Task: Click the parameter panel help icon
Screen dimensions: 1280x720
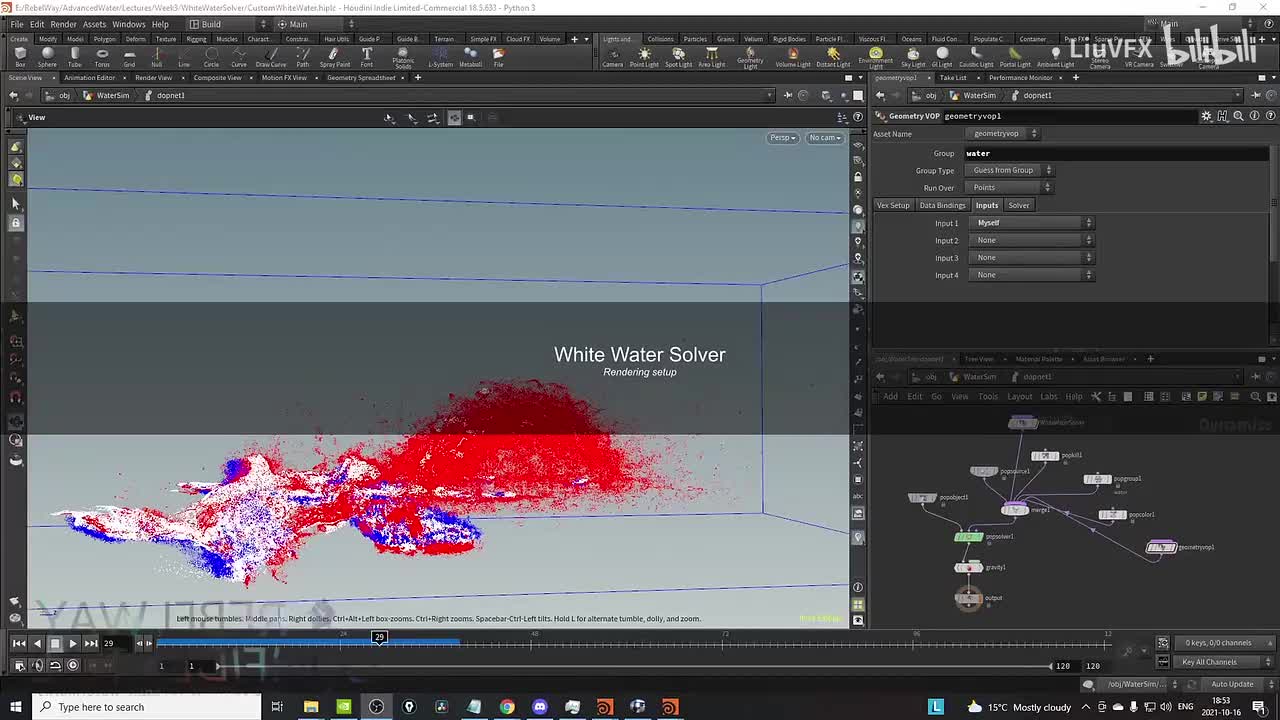Action: 1270,116
